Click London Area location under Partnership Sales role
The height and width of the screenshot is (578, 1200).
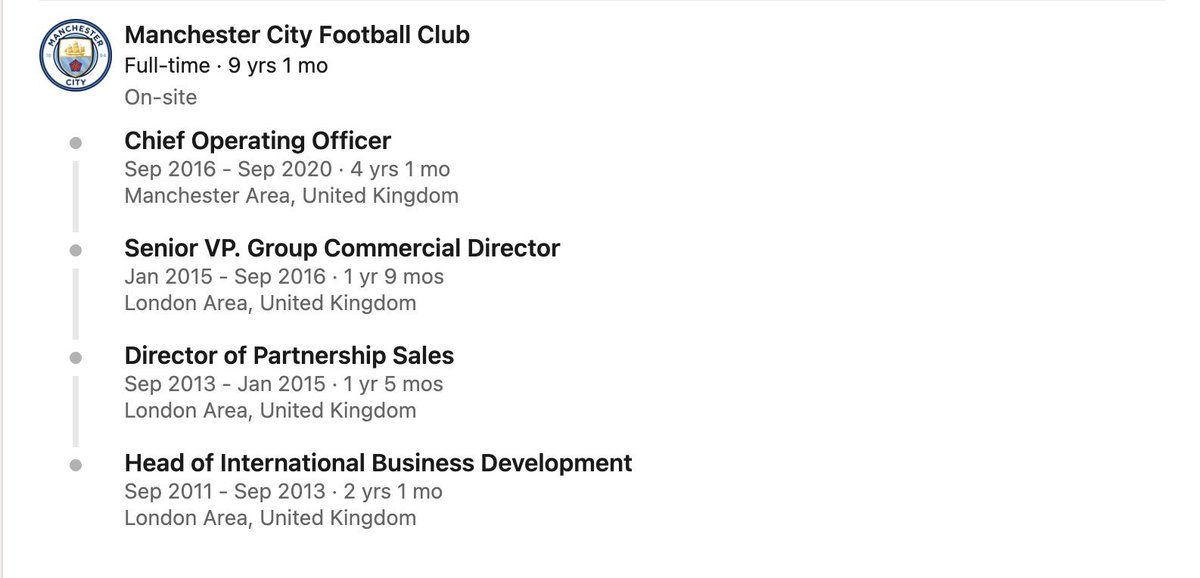tap(270, 411)
